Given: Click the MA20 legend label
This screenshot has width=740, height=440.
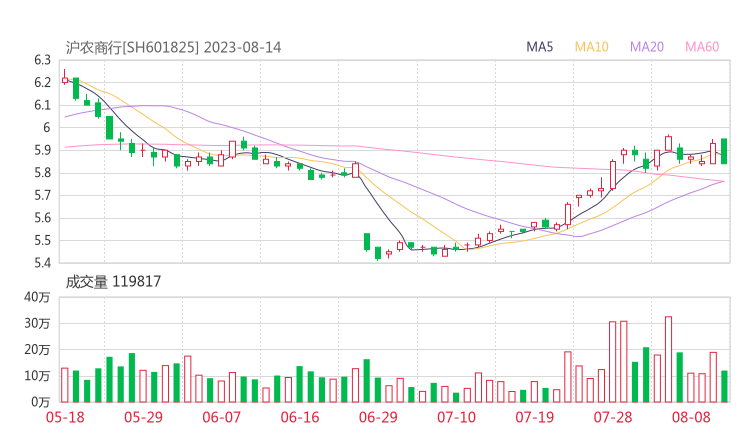Looking at the screenshot, I should [x=647, y=47].
